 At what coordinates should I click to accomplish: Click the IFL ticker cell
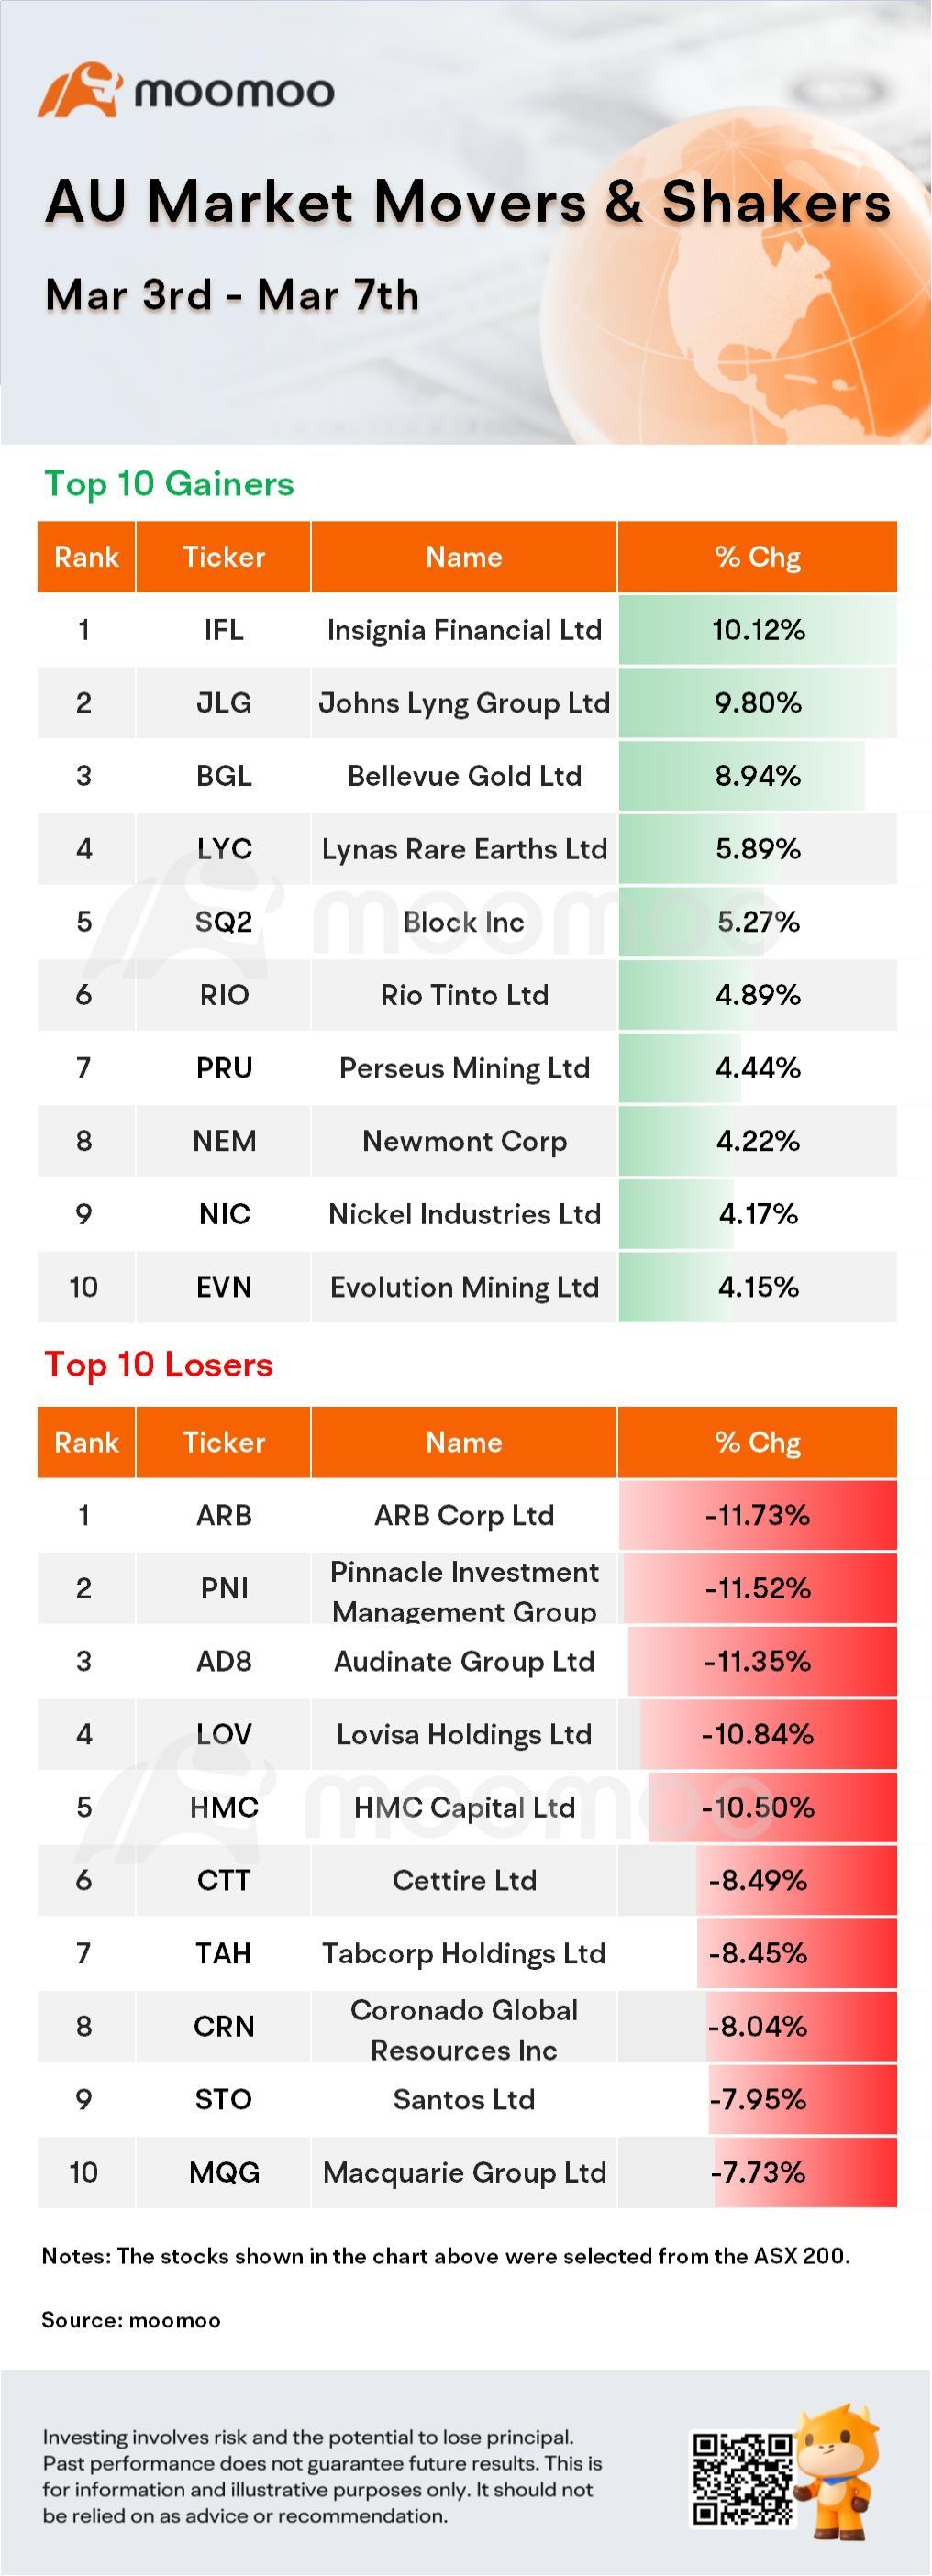point(223,630)
